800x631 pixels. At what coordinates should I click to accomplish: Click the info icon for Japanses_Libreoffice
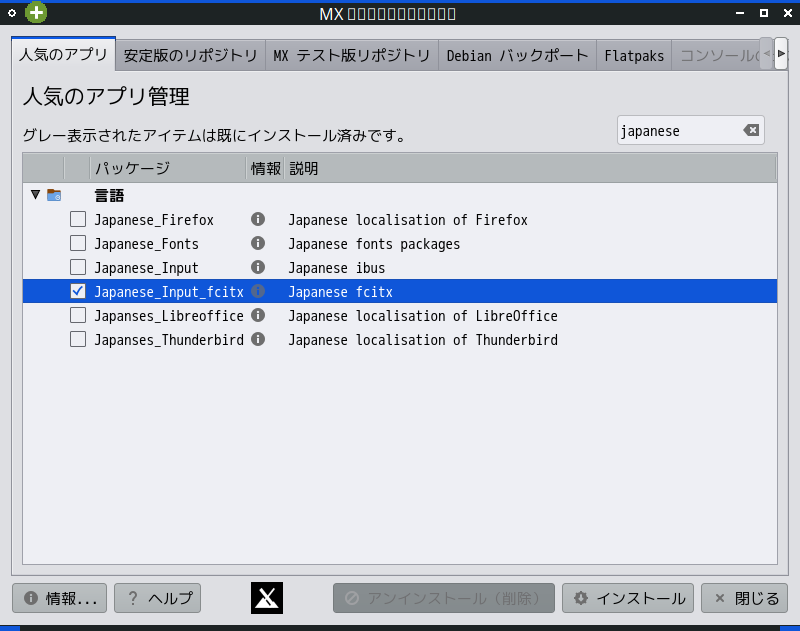tap(258, 315)
